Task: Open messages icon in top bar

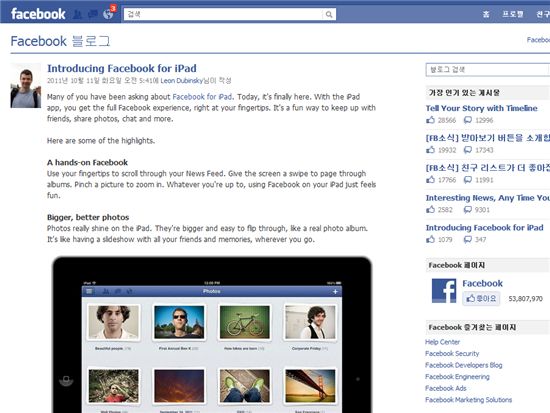Action: pyautogui.click(x=93, y=14)
